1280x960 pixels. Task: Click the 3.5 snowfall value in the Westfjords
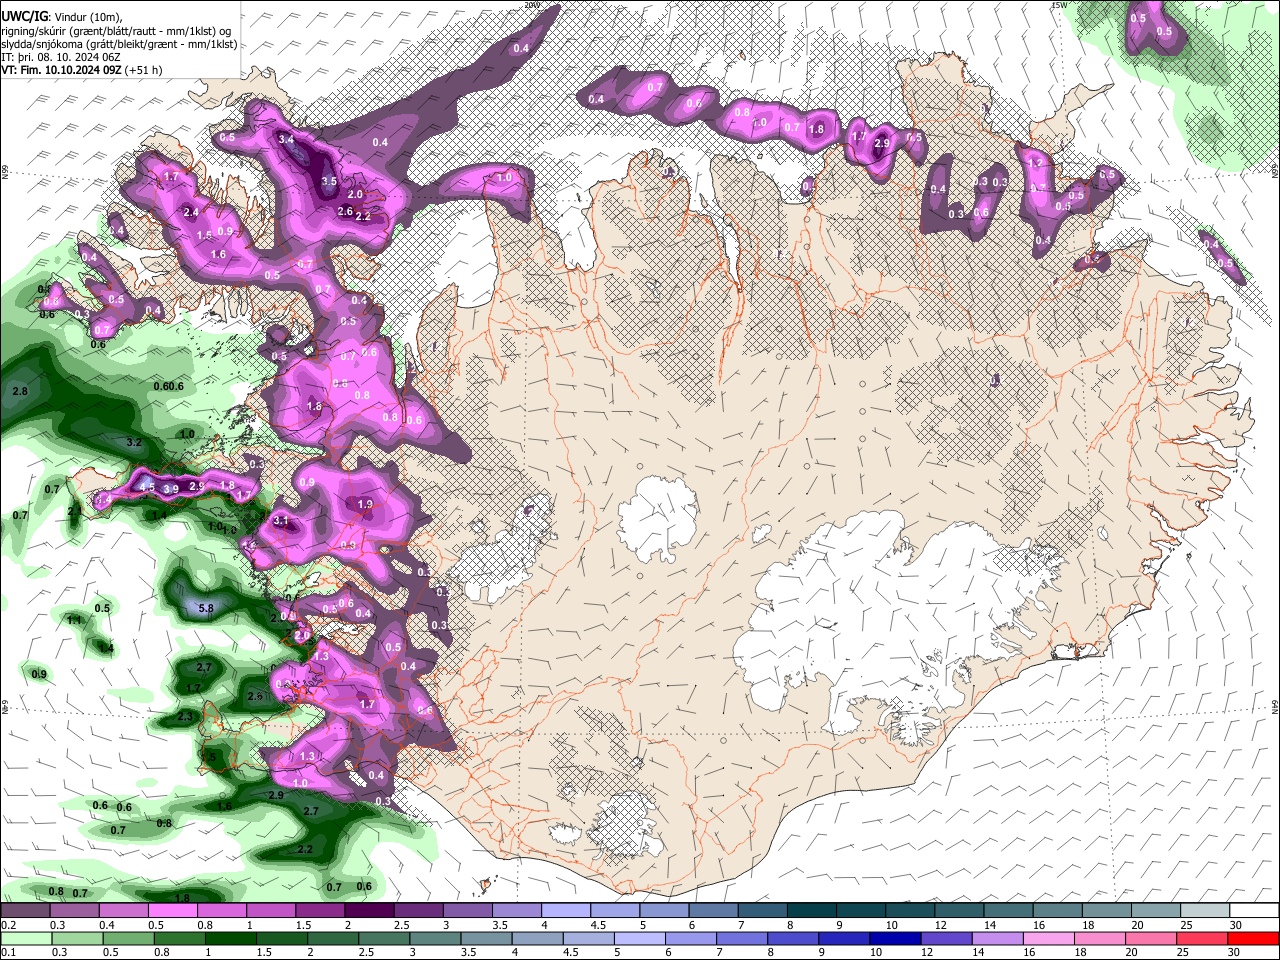[x=329, y=181]
